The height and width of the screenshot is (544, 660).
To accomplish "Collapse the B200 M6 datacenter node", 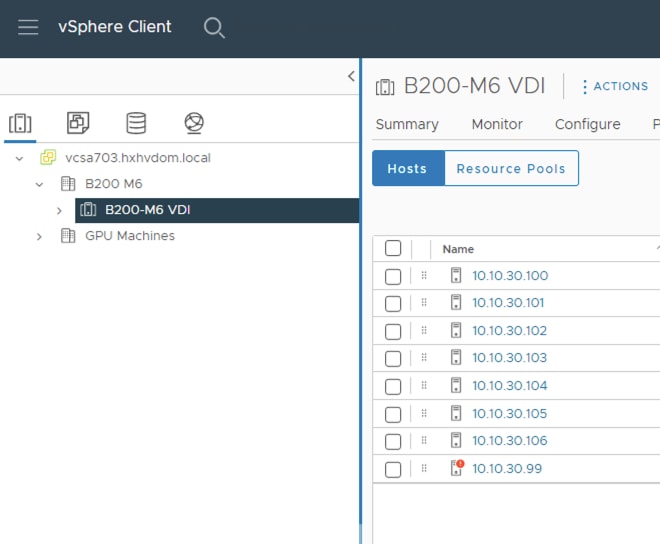I will [39, 184].
